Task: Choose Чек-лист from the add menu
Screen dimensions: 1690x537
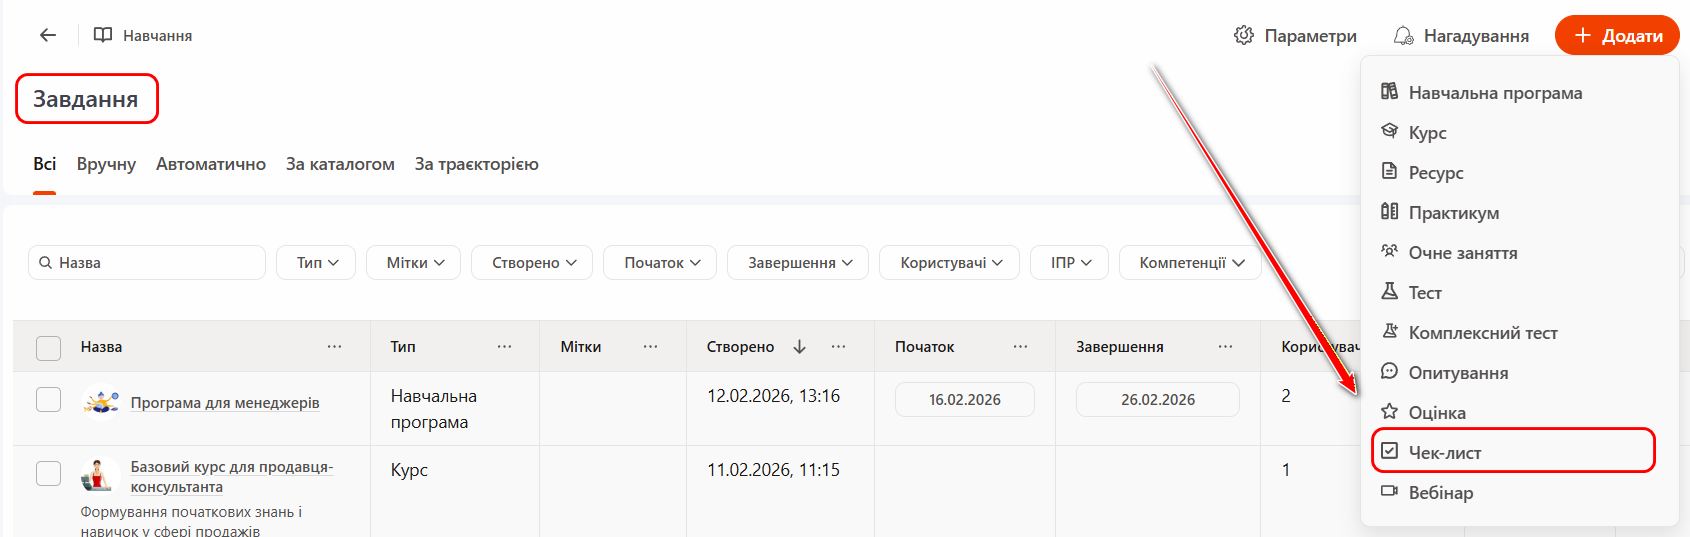Action: [x=1444, y=453]
